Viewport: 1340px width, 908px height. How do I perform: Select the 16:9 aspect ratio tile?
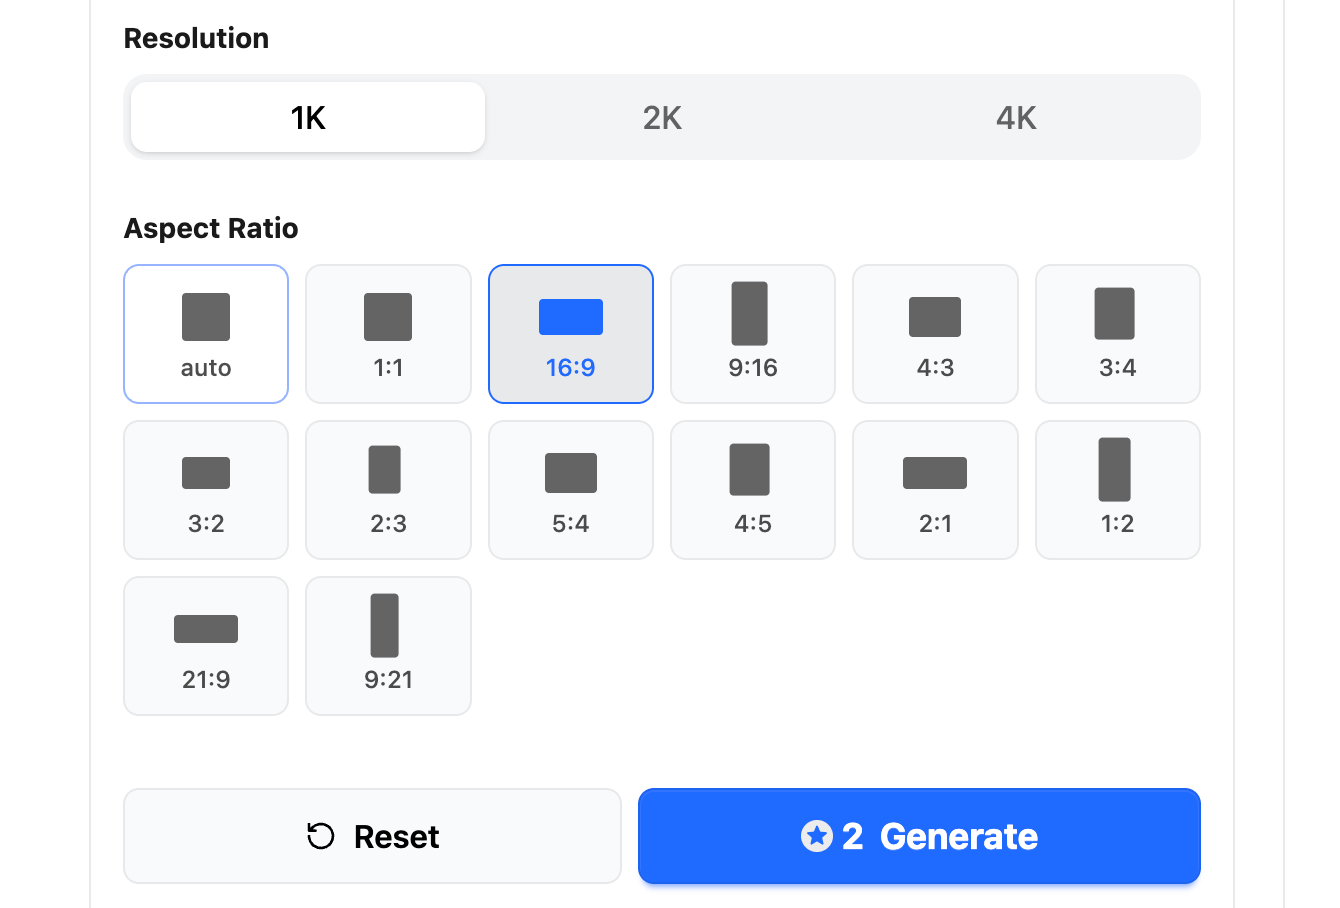[571, 334]
